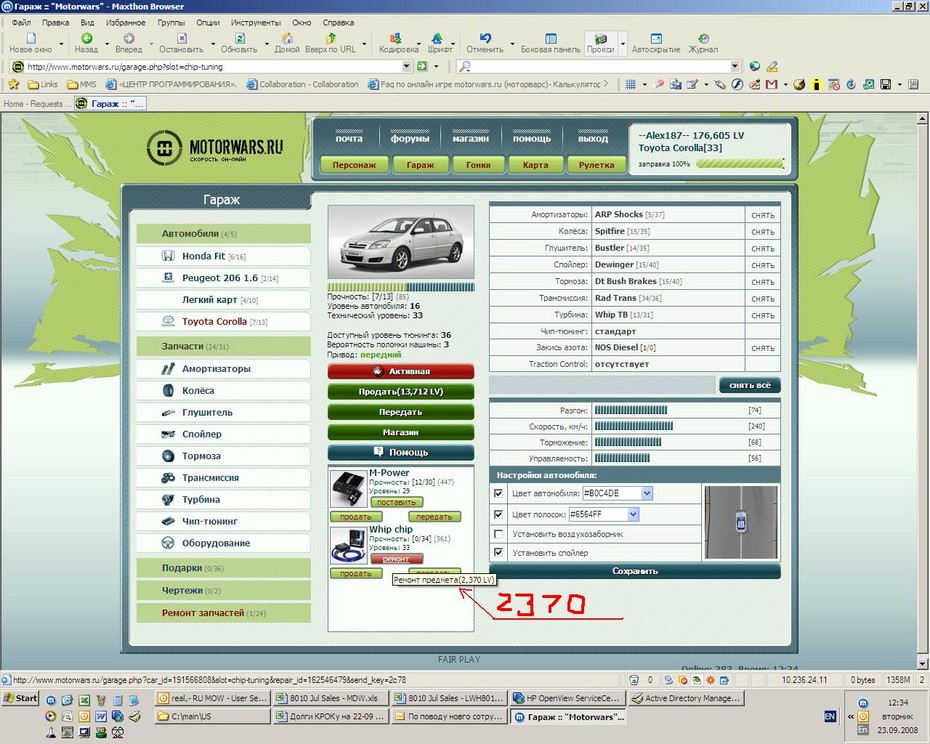
Task: Open the History (Журнал) toolbar icon
Action: tap(703, 38)
